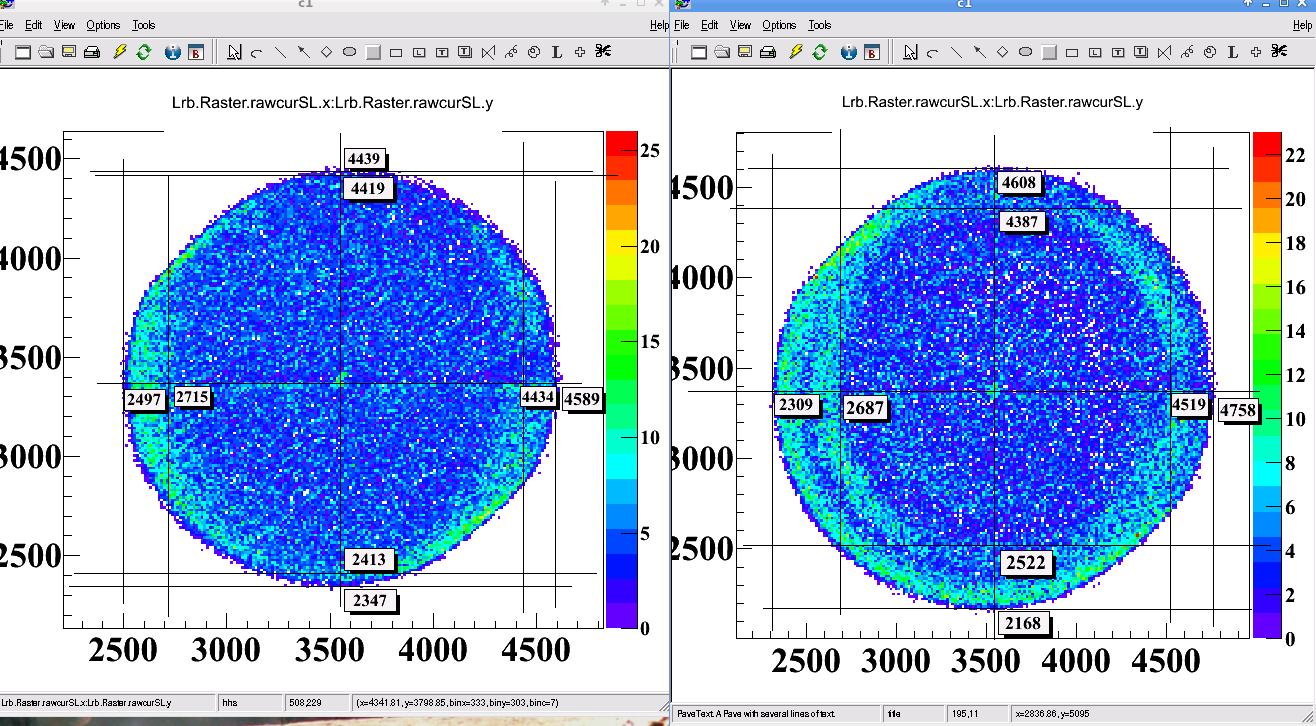Image resolution: width=1316 pixels, height=726 pixels.
Task: Click Interrupt lightning icon in right window
Action: coord(796,52)
